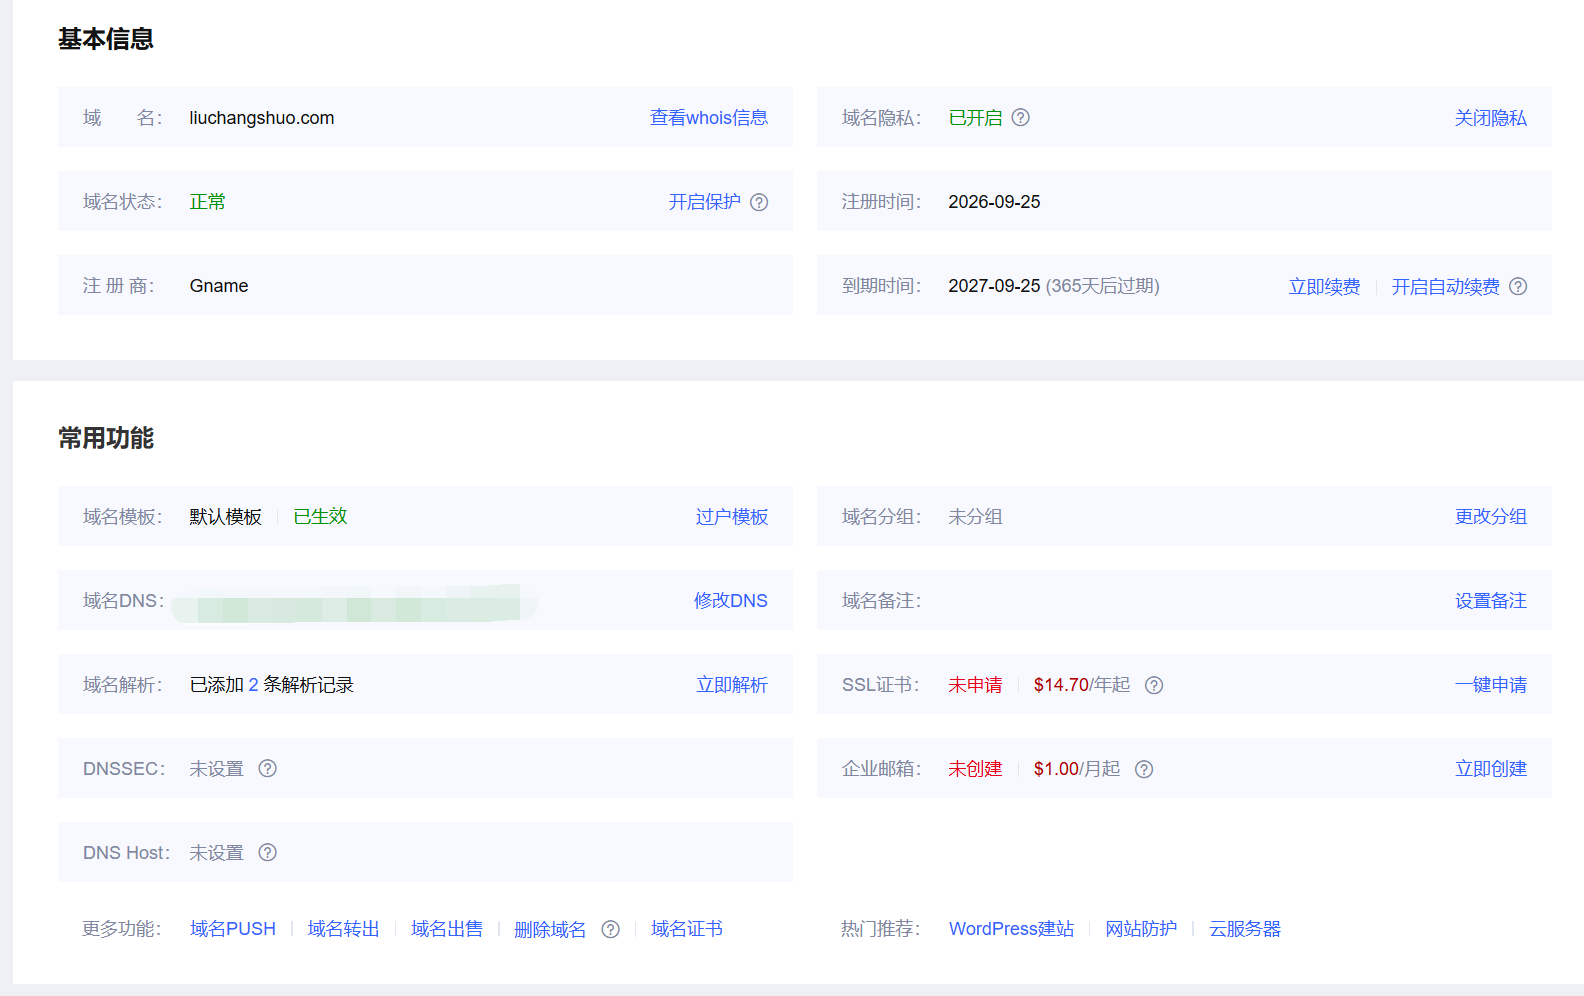Click 365天后过期 expiry note
Image resolution: width=1584 pixels, height=996 pixels.
1103,285
